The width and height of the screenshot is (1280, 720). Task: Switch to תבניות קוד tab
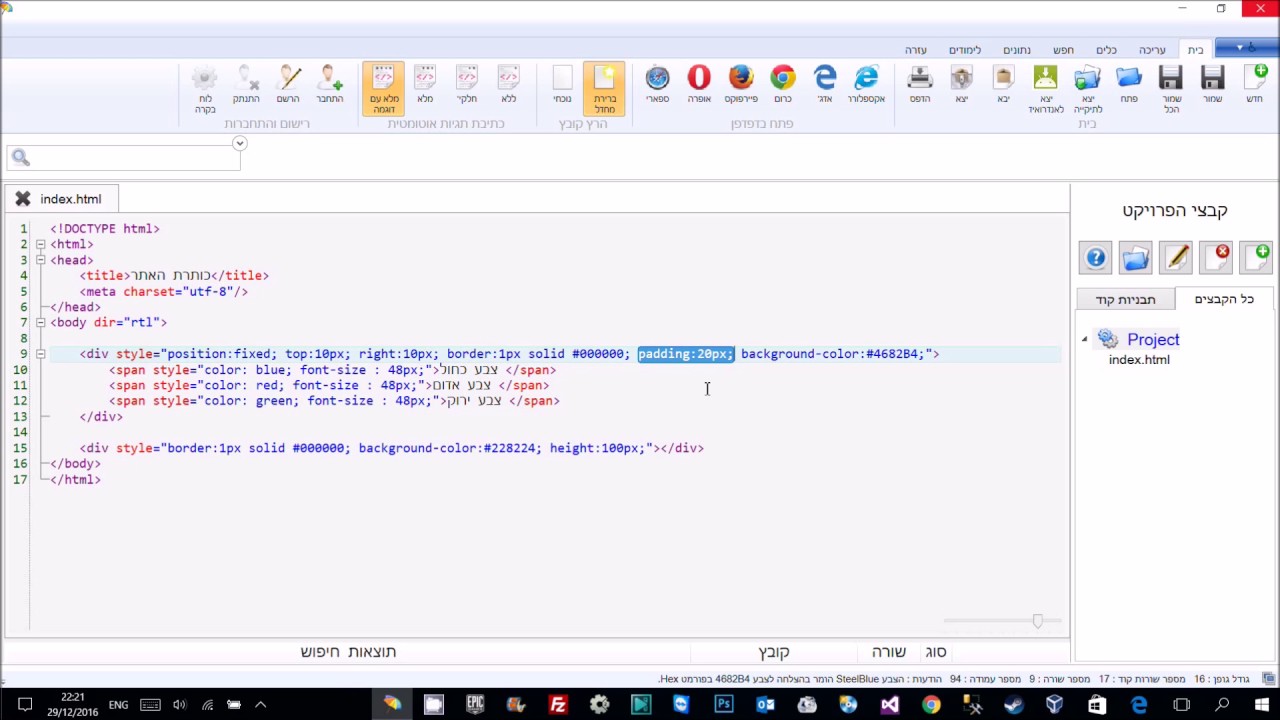point(1125,299)
